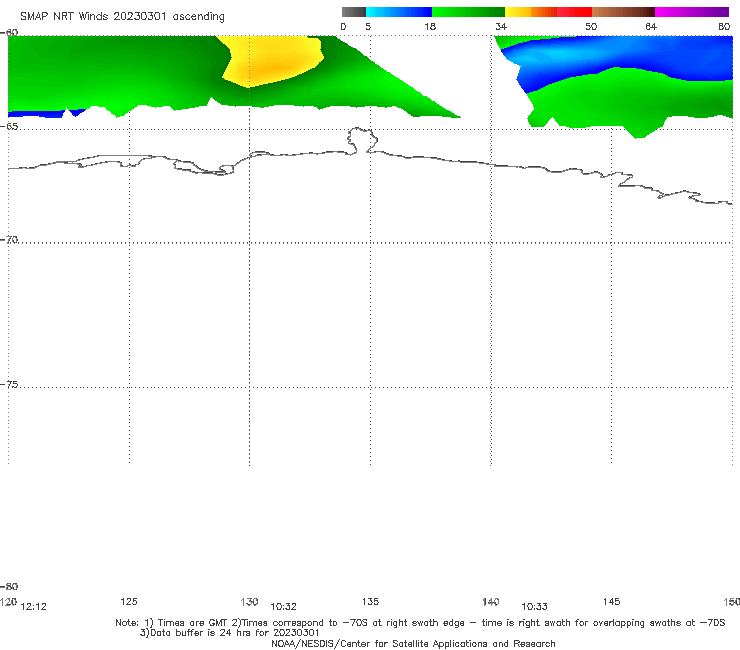This screenshot has width=740, height=650.
Task: Click the note line 'Times are GMT'
Action: [193, 623]
